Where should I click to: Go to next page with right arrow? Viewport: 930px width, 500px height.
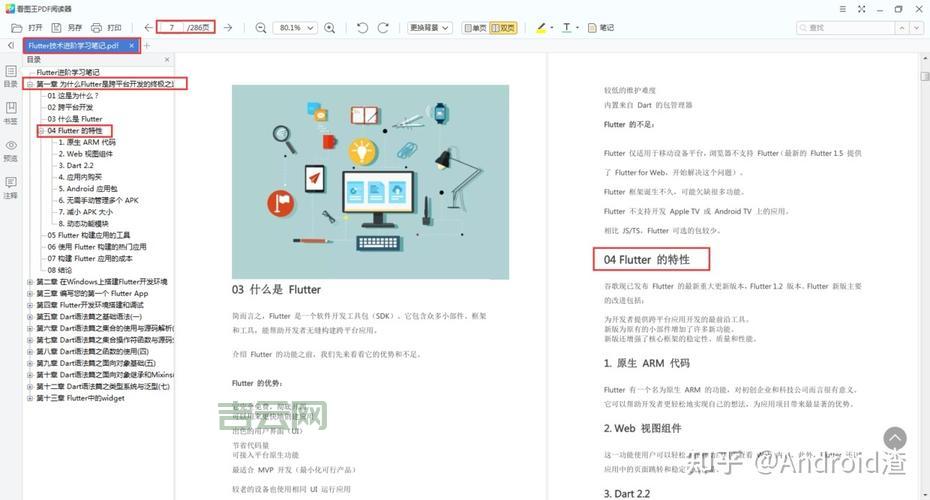228,28
